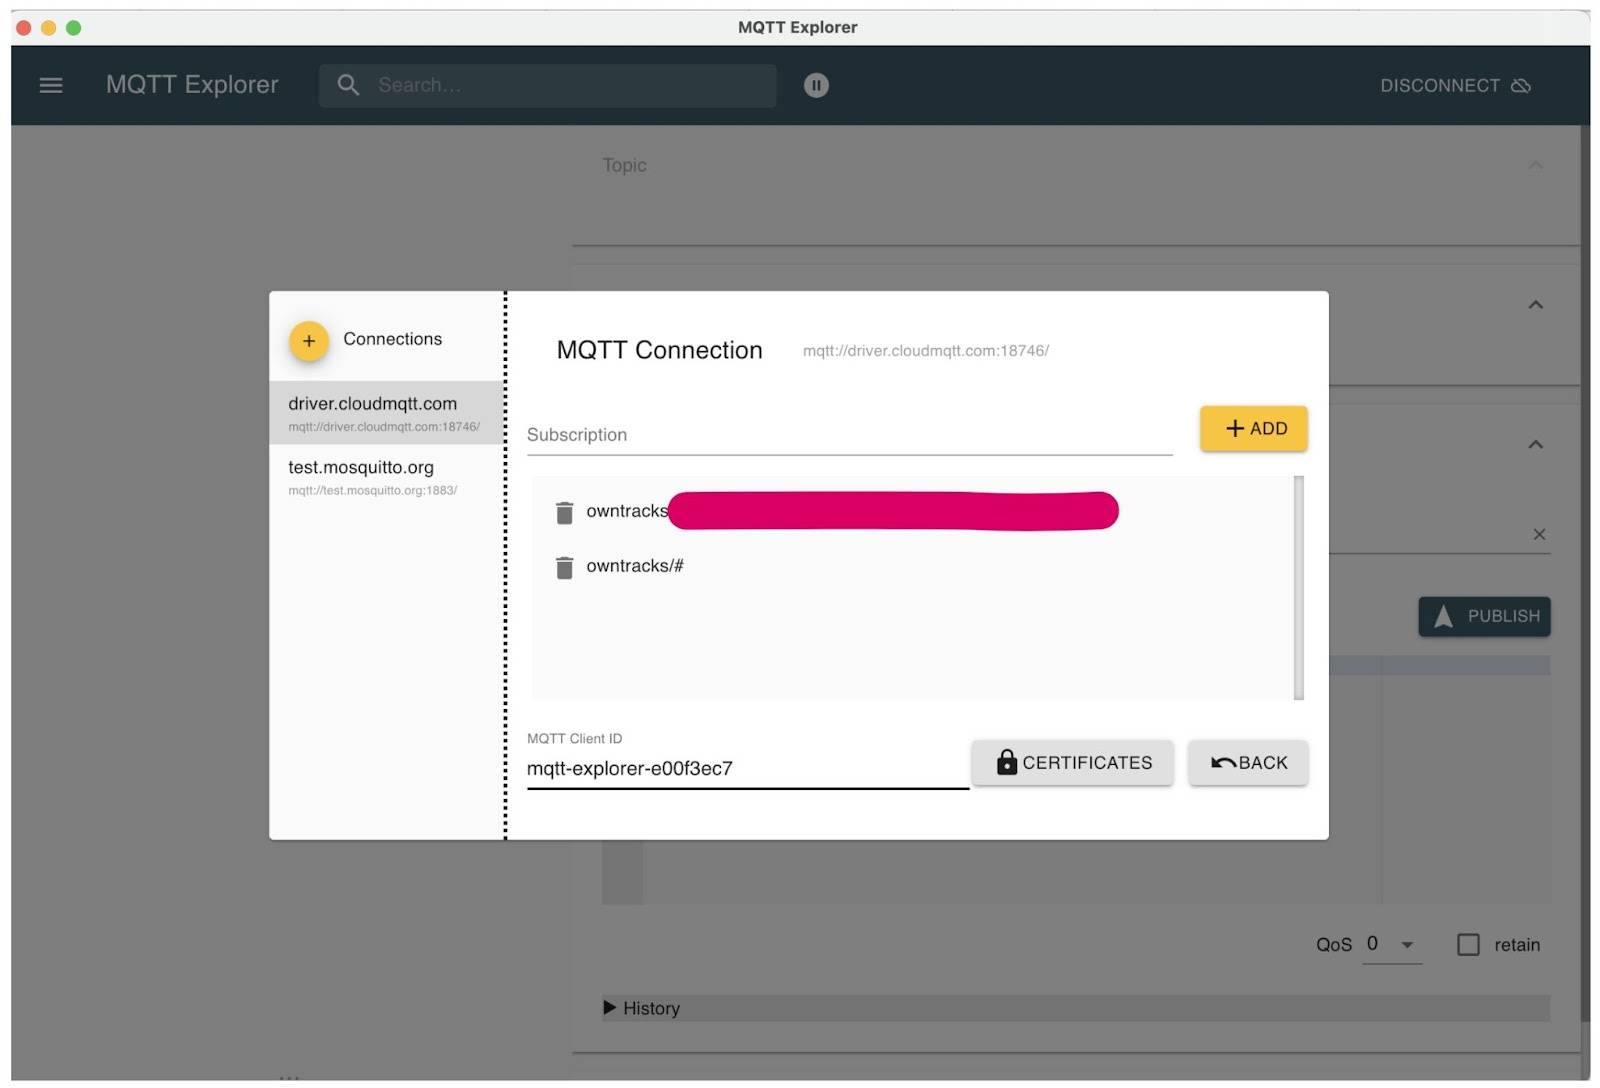Image resolution: width=1600 pixels, height=1088 pixels.
Task: Click the search magnifier icon
Action: (x=348, y=85)
